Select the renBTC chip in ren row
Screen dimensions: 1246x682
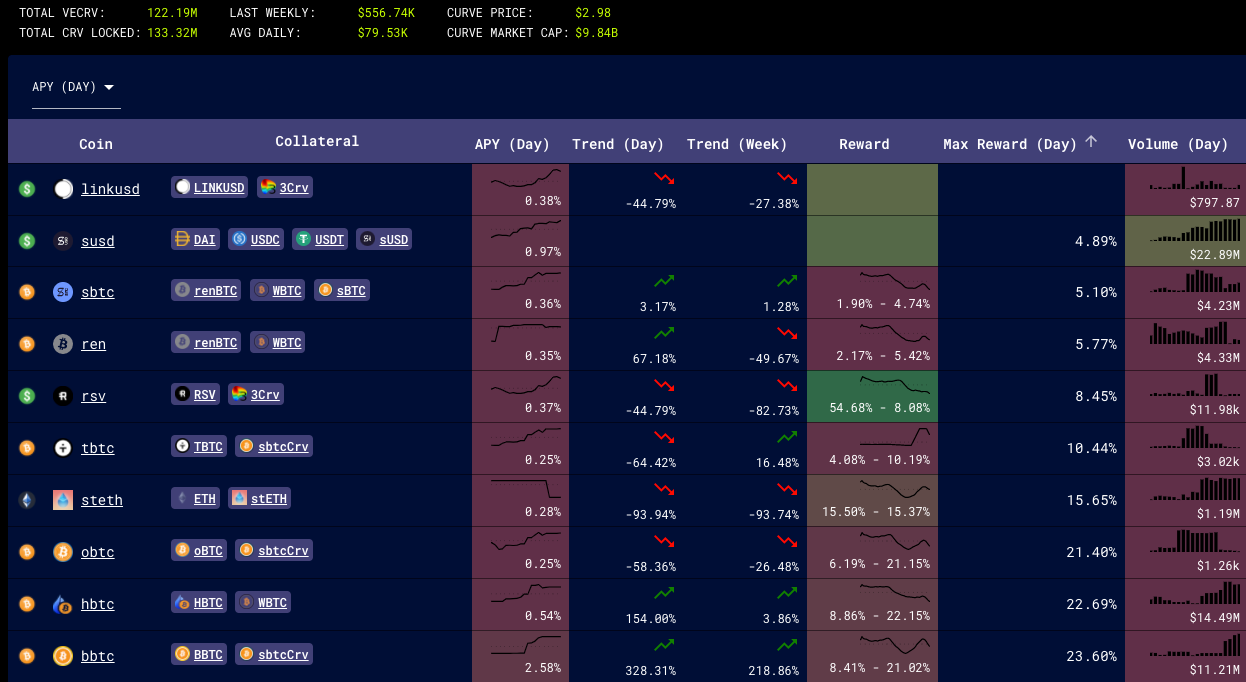206,343
